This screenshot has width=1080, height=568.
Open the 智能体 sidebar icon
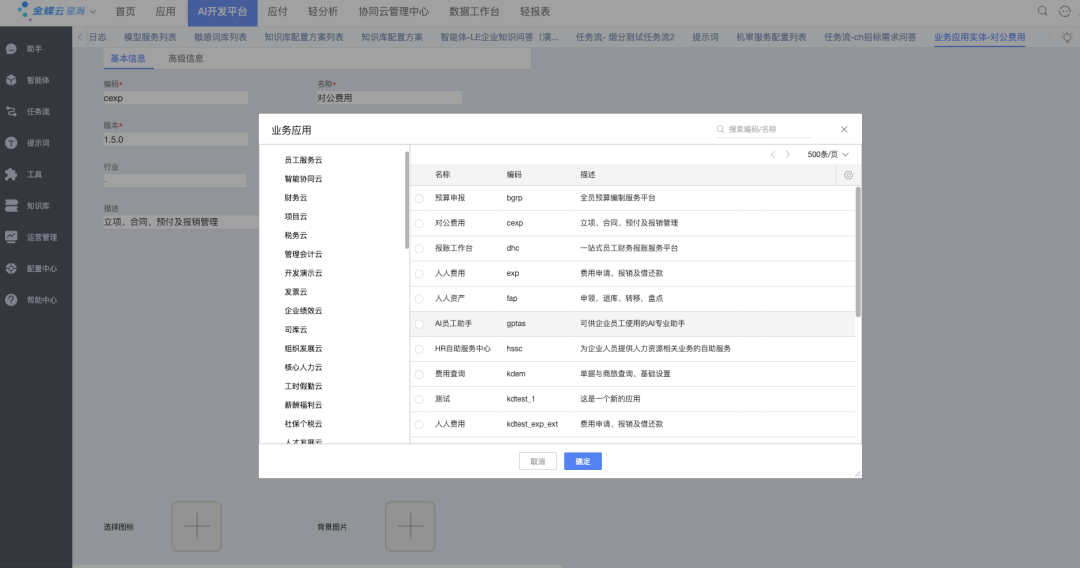11,81
